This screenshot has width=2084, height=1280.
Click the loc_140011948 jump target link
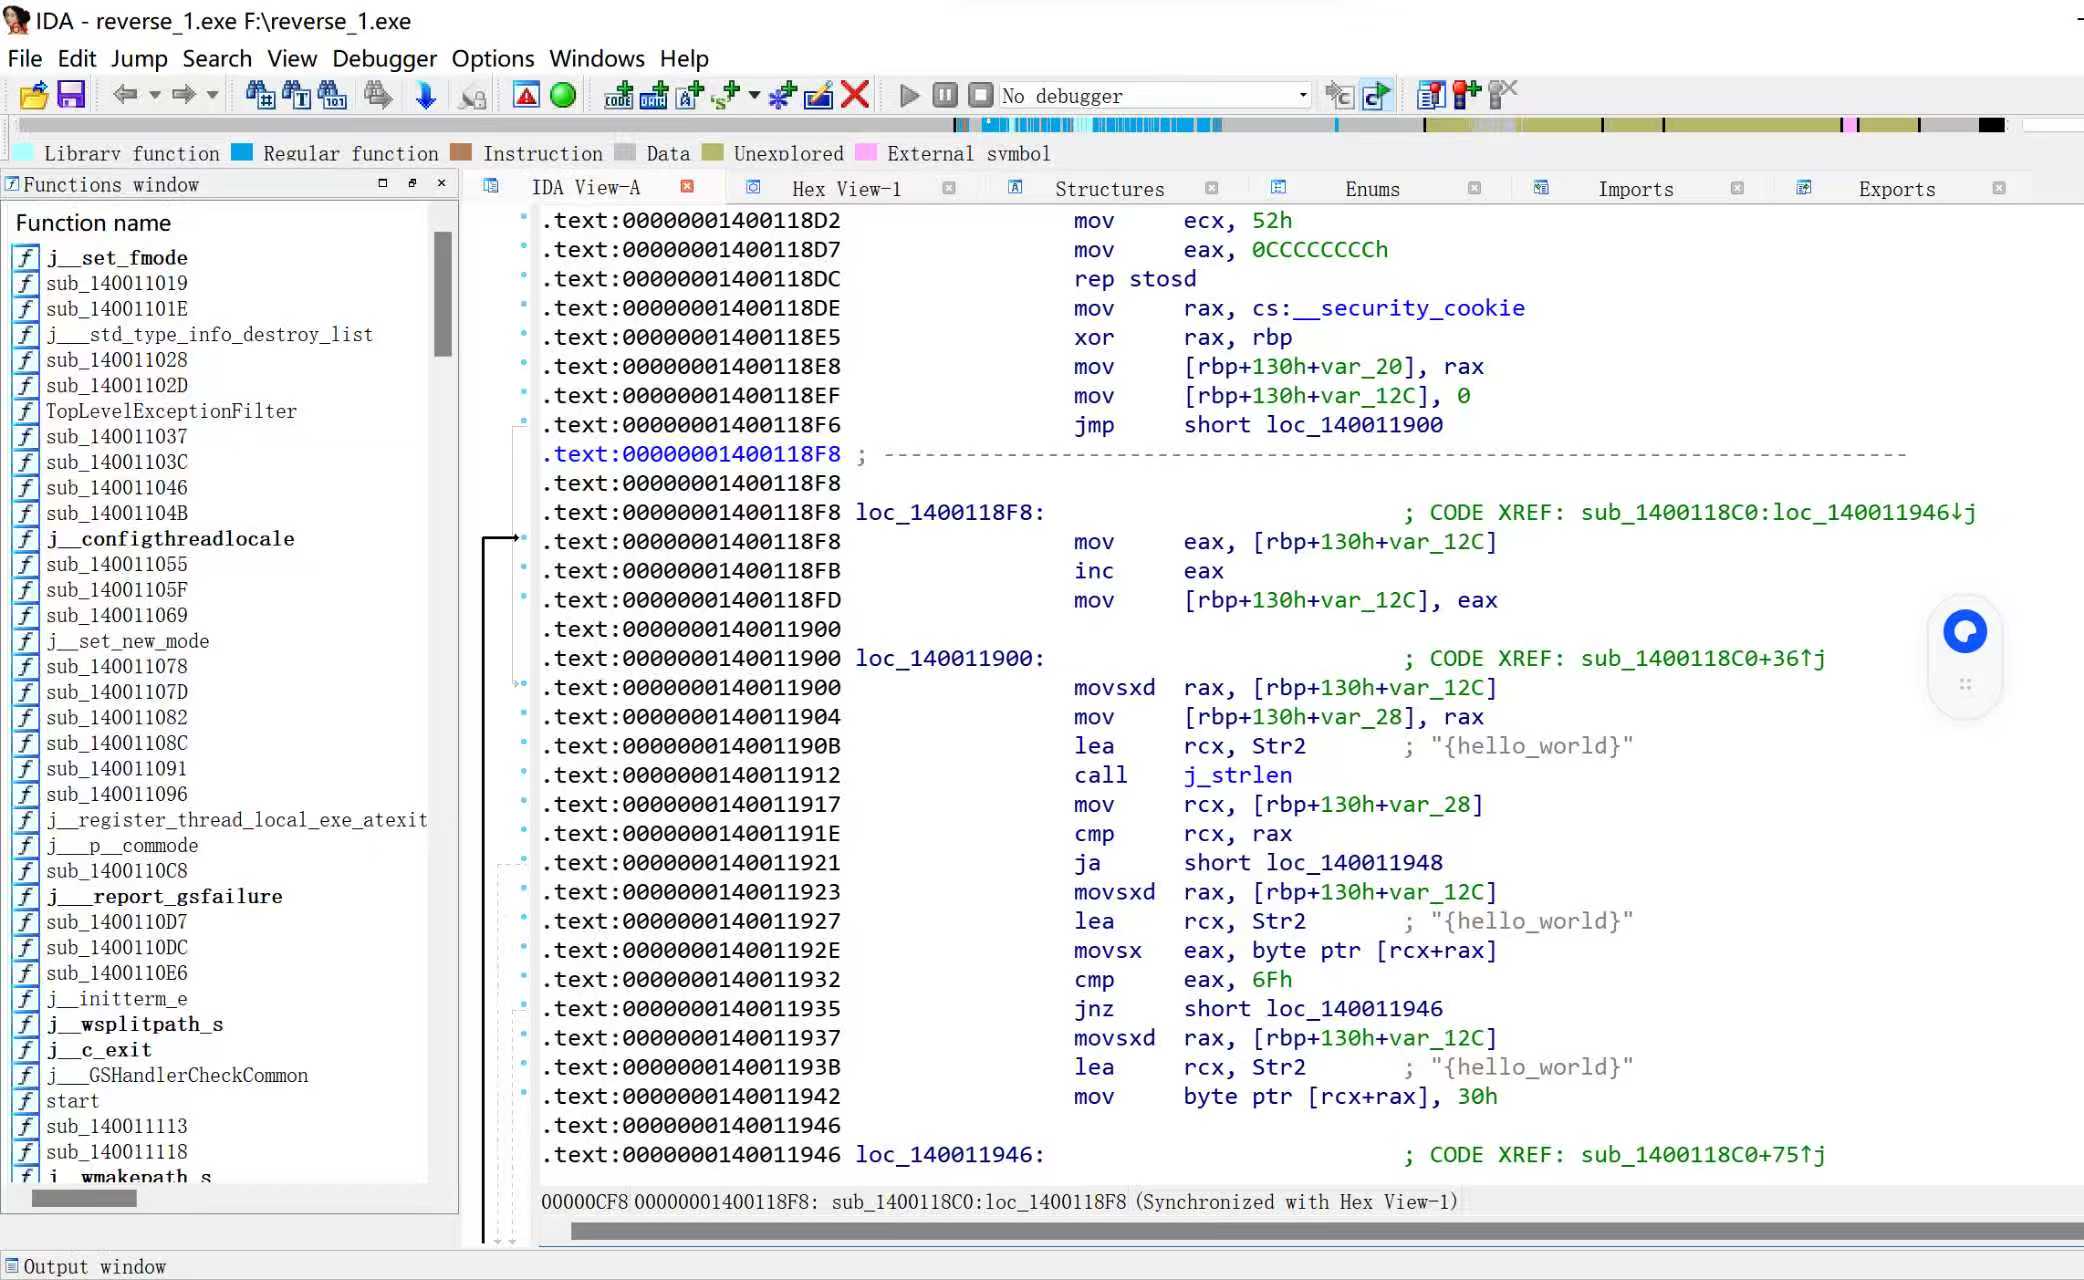1354,863
